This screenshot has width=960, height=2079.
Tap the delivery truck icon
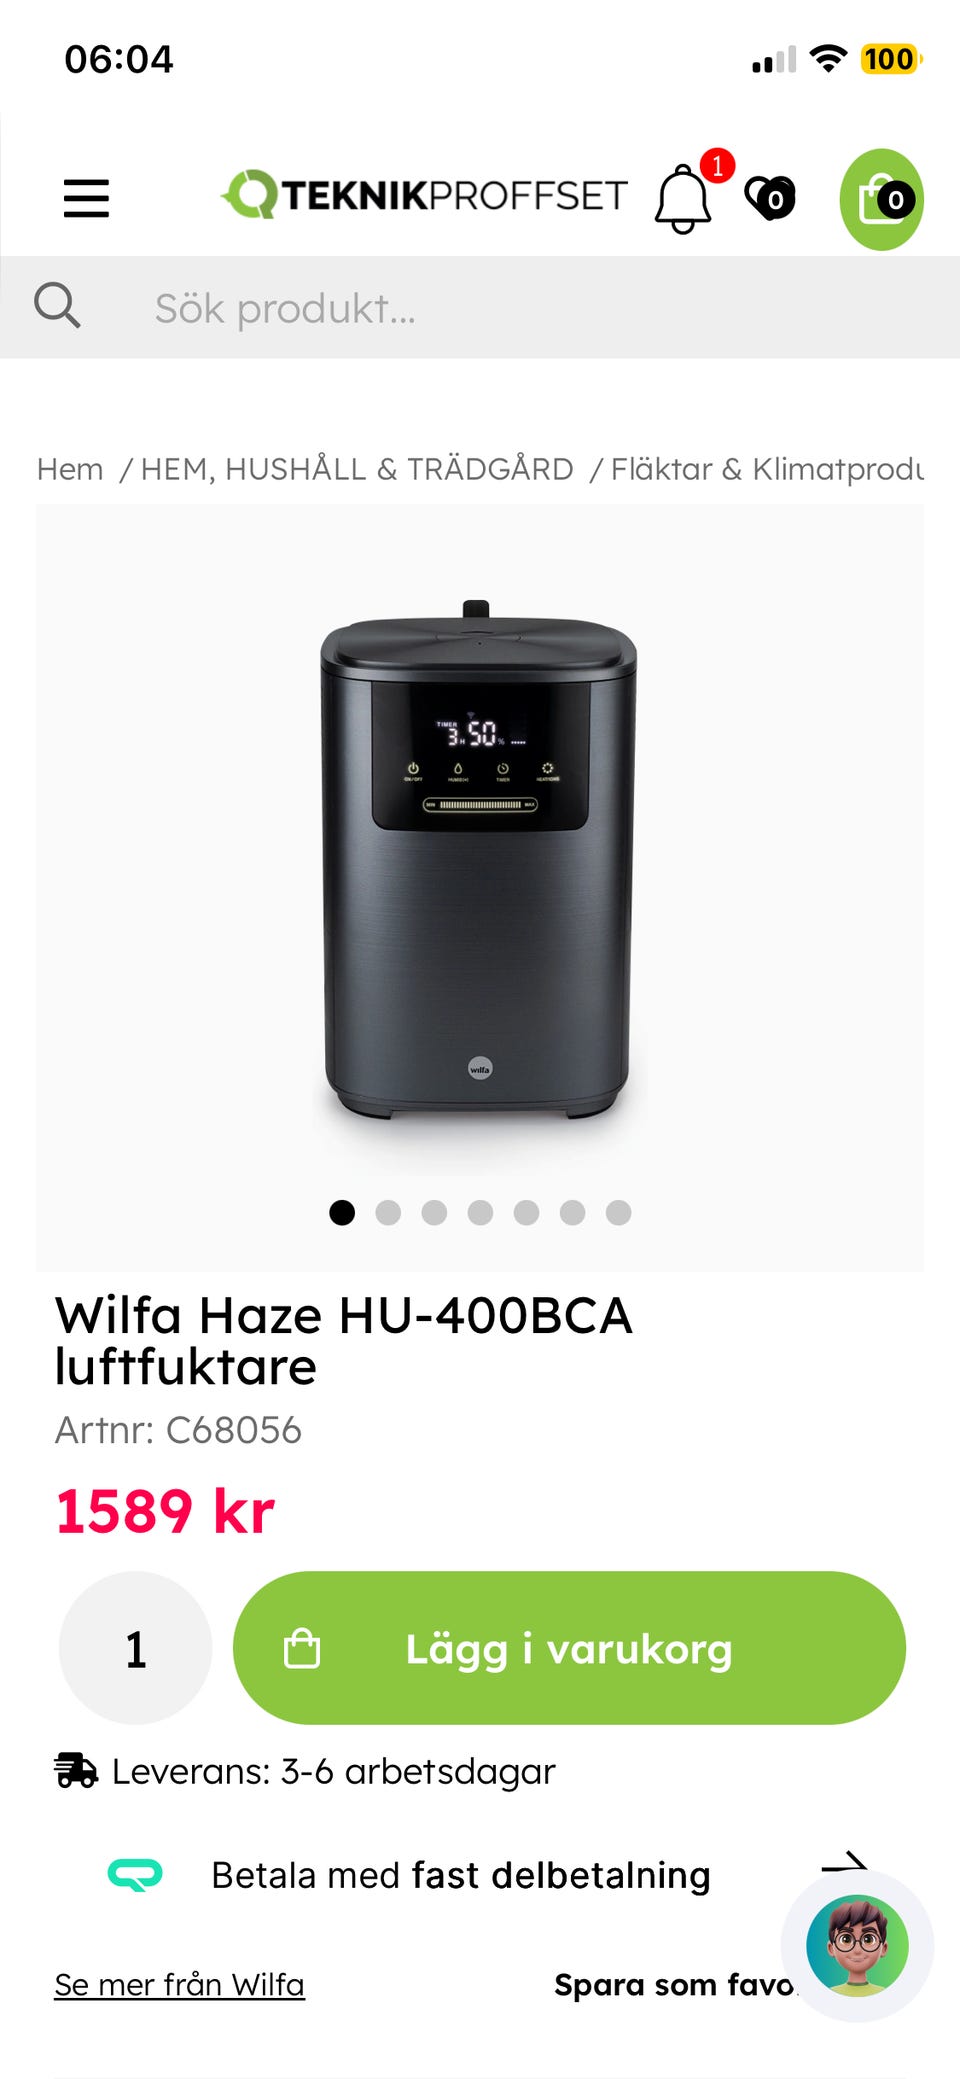coord(76,1770)
